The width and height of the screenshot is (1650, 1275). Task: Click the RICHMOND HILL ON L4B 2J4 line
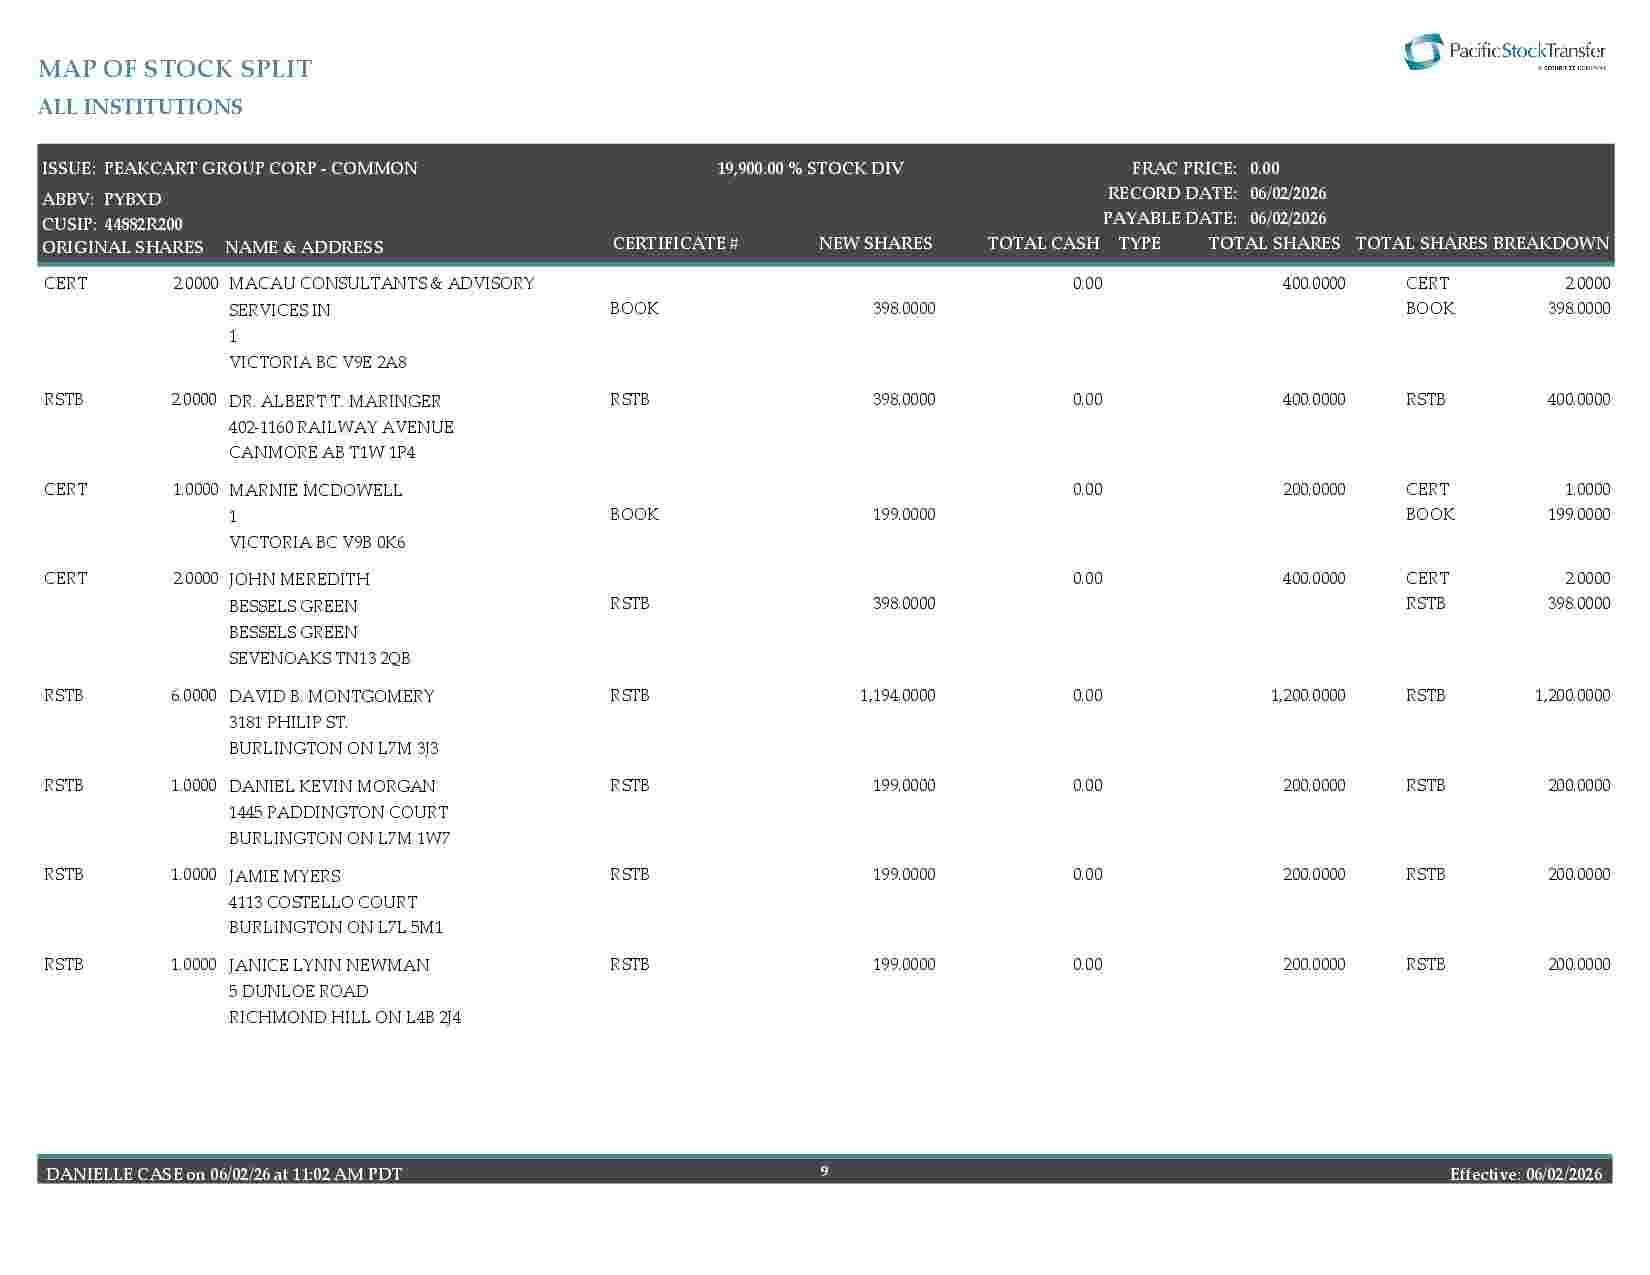(345, 1017)
